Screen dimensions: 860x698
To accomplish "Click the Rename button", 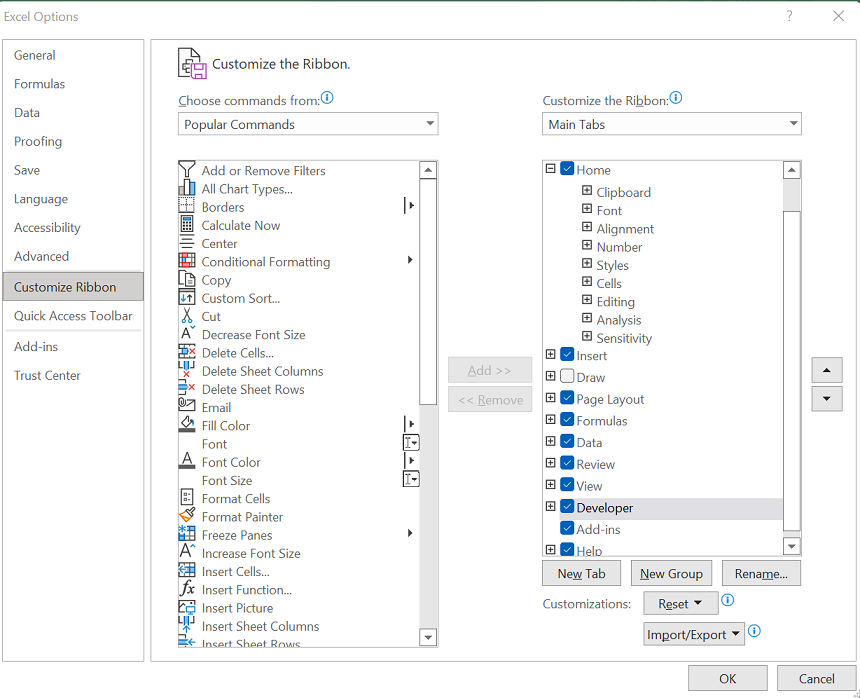I will click(761, 574).
